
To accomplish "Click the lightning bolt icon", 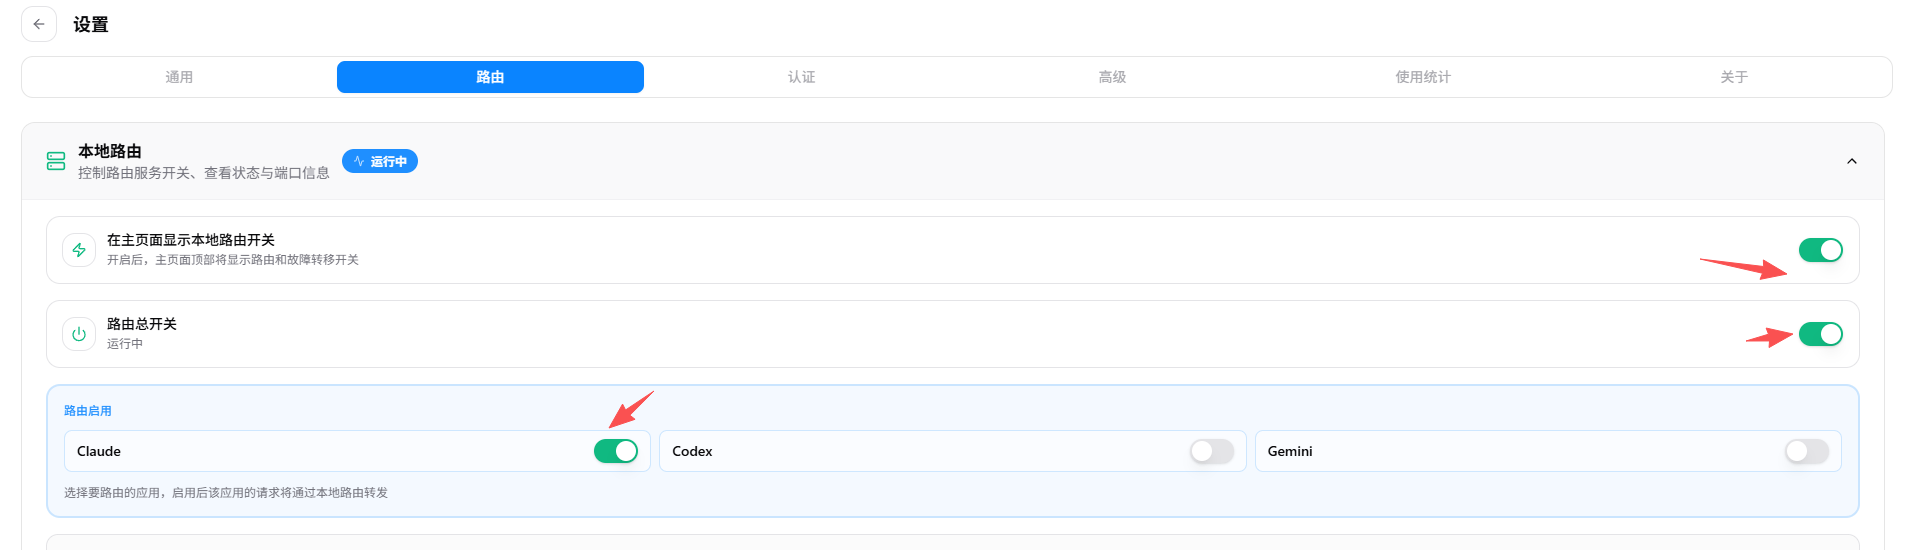I will coord(79,250).
